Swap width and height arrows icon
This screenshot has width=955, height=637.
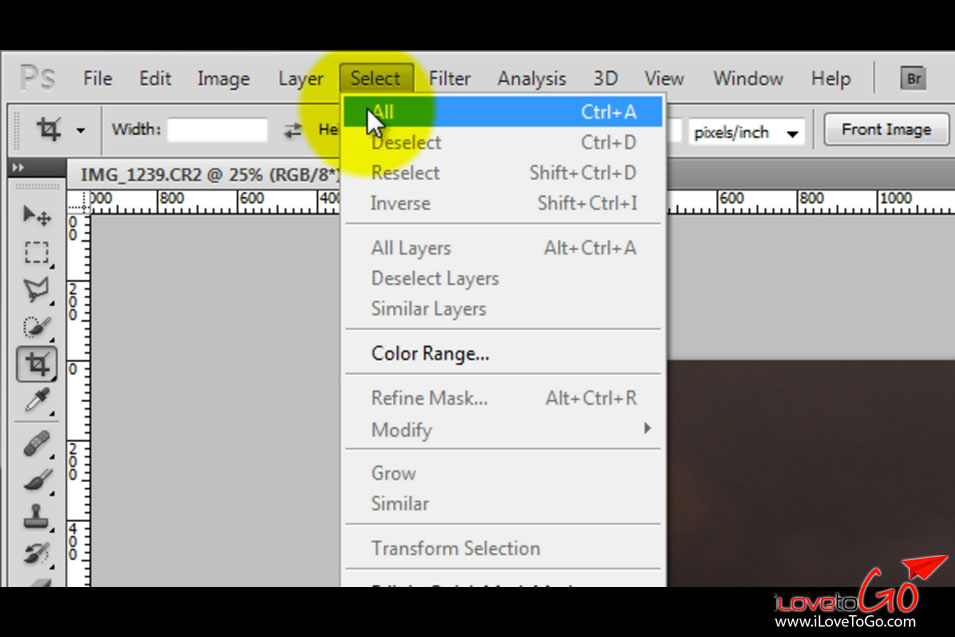pos(293,130)
